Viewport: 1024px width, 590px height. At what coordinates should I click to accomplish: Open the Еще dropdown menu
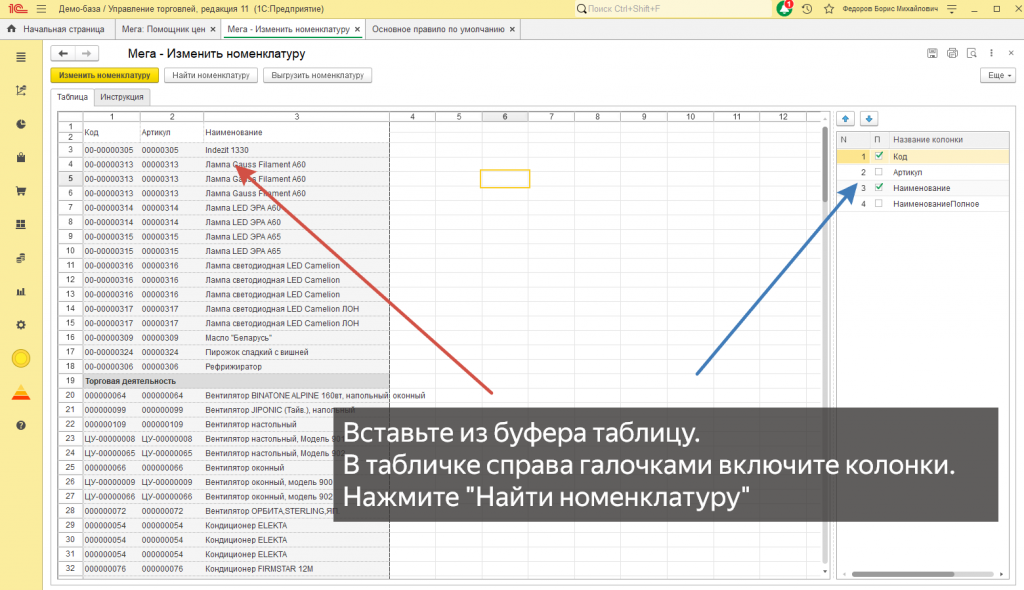coord(999,75)
